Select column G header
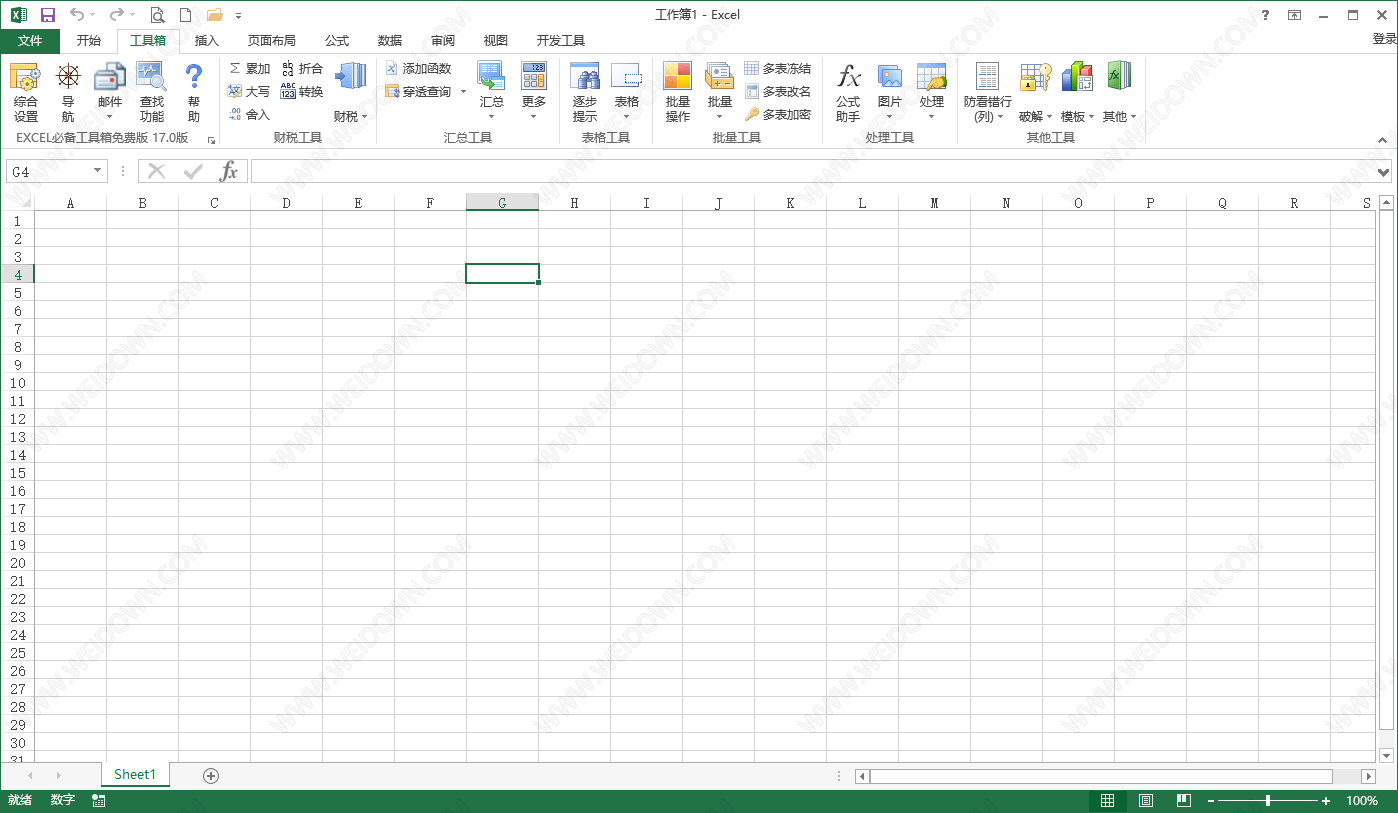1398x813 pixels. [502, 203]
